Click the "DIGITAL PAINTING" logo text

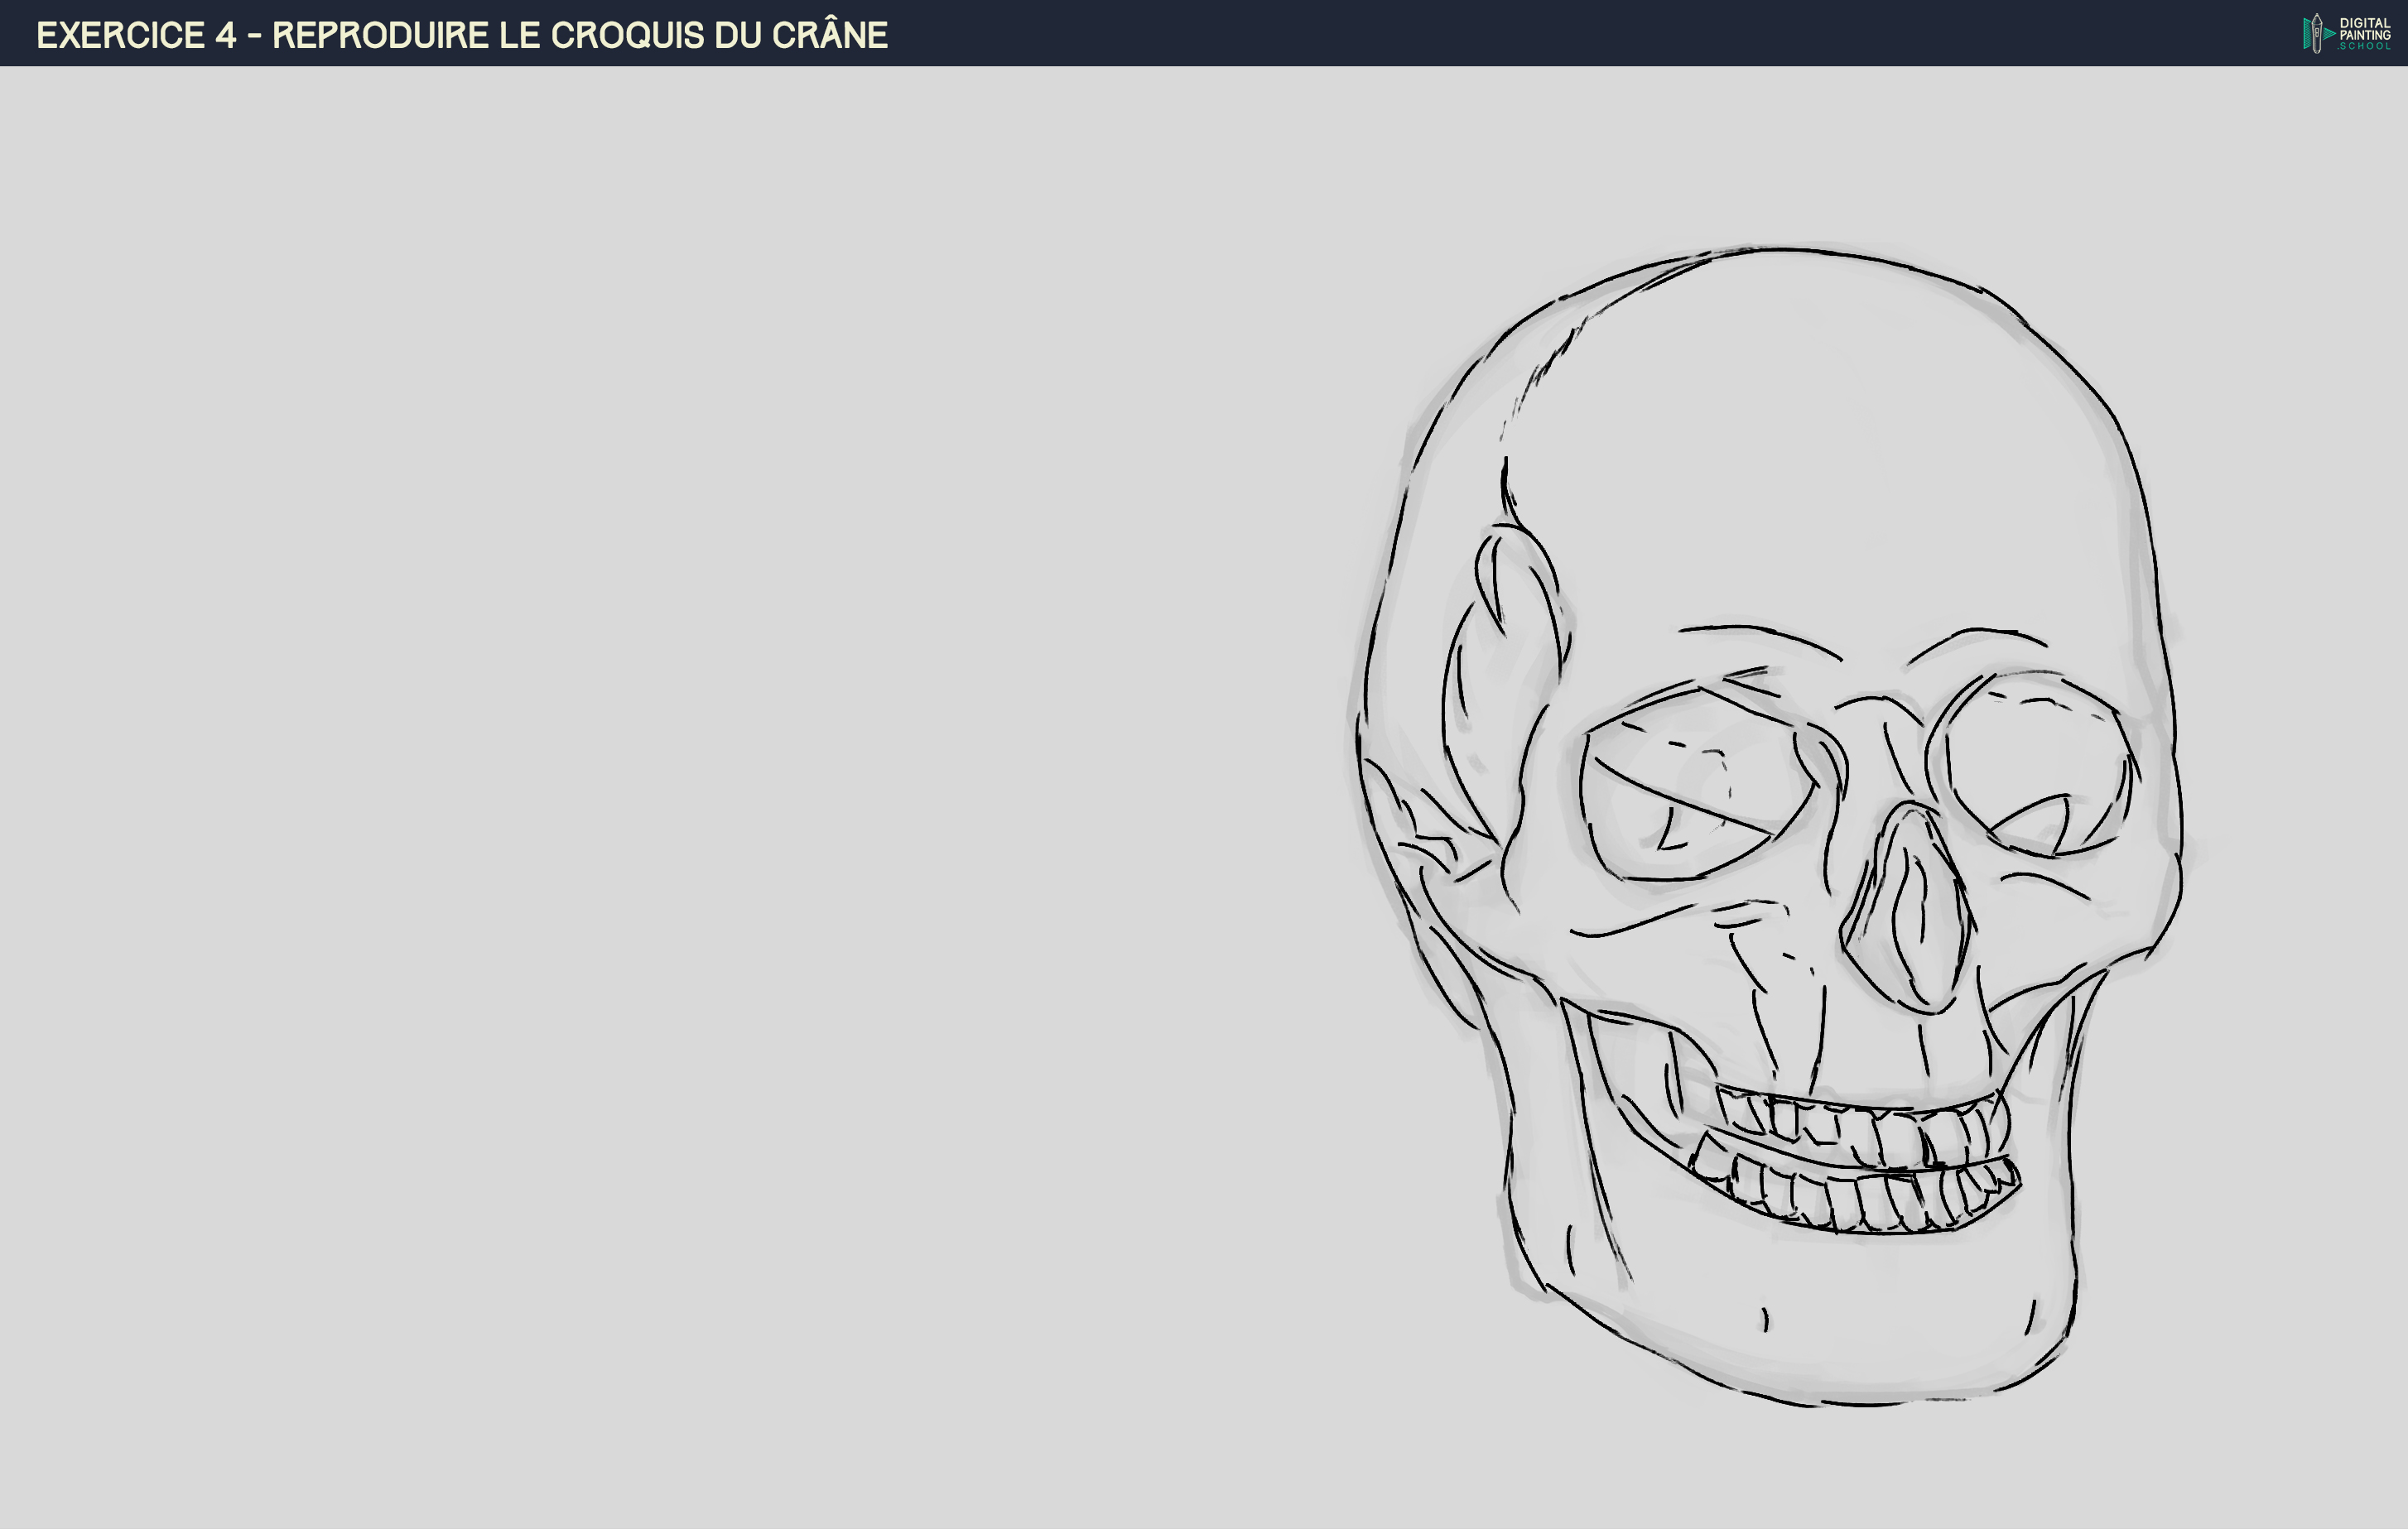coord(2365,27)
